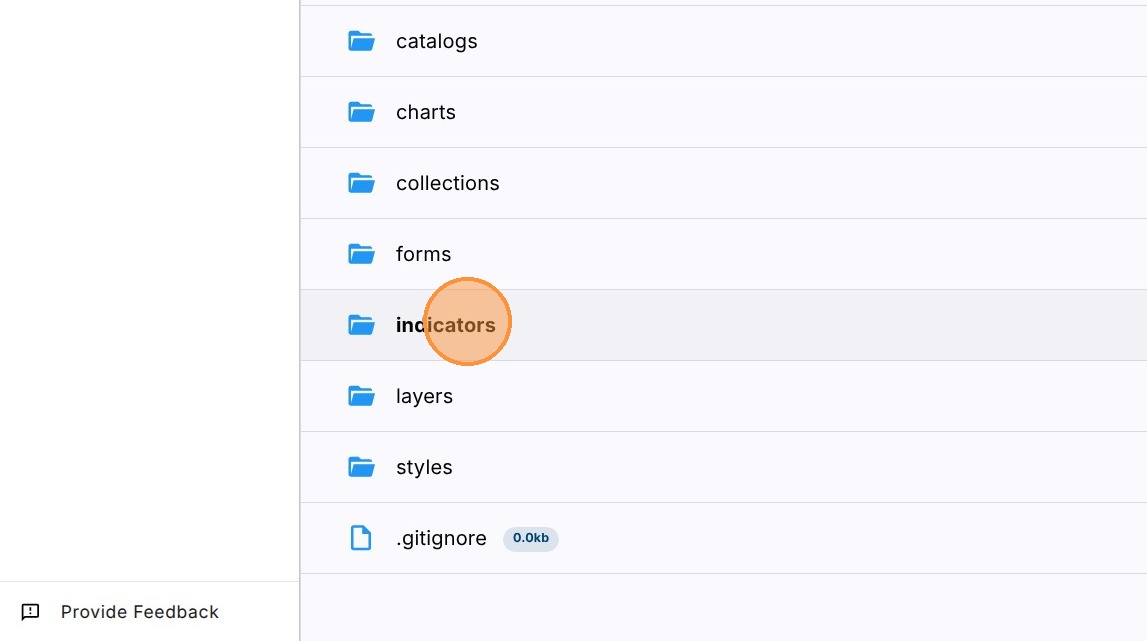This screenshot has width=1147, height=641.
Task: Navigate into the forms folder name
Action: pos(423,254)
